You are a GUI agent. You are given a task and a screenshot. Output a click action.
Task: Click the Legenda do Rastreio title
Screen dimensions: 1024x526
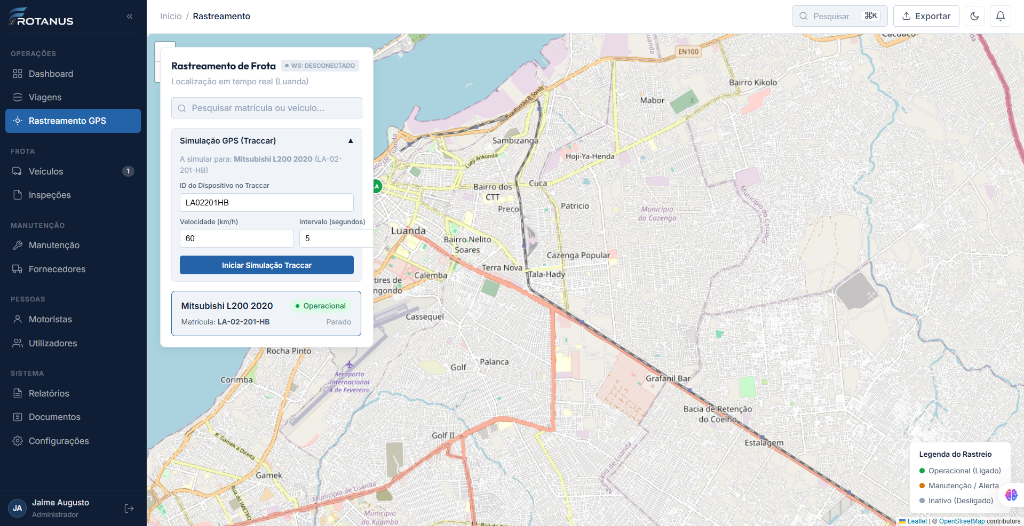pyautogui.click(x=955, y=454)
